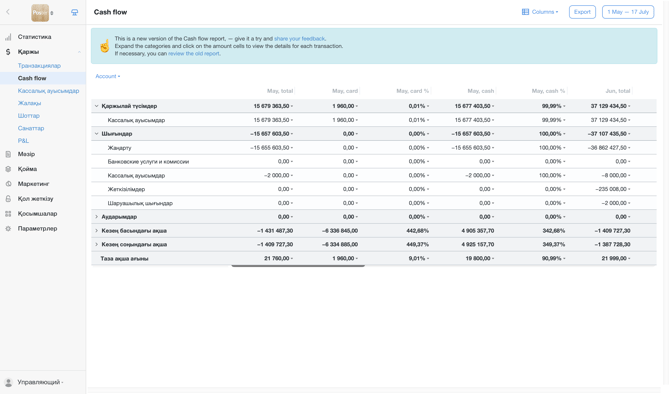Open May total amount for Жаңарту row
The height and width of the screenshot is (394, 670).
[271, 148]
